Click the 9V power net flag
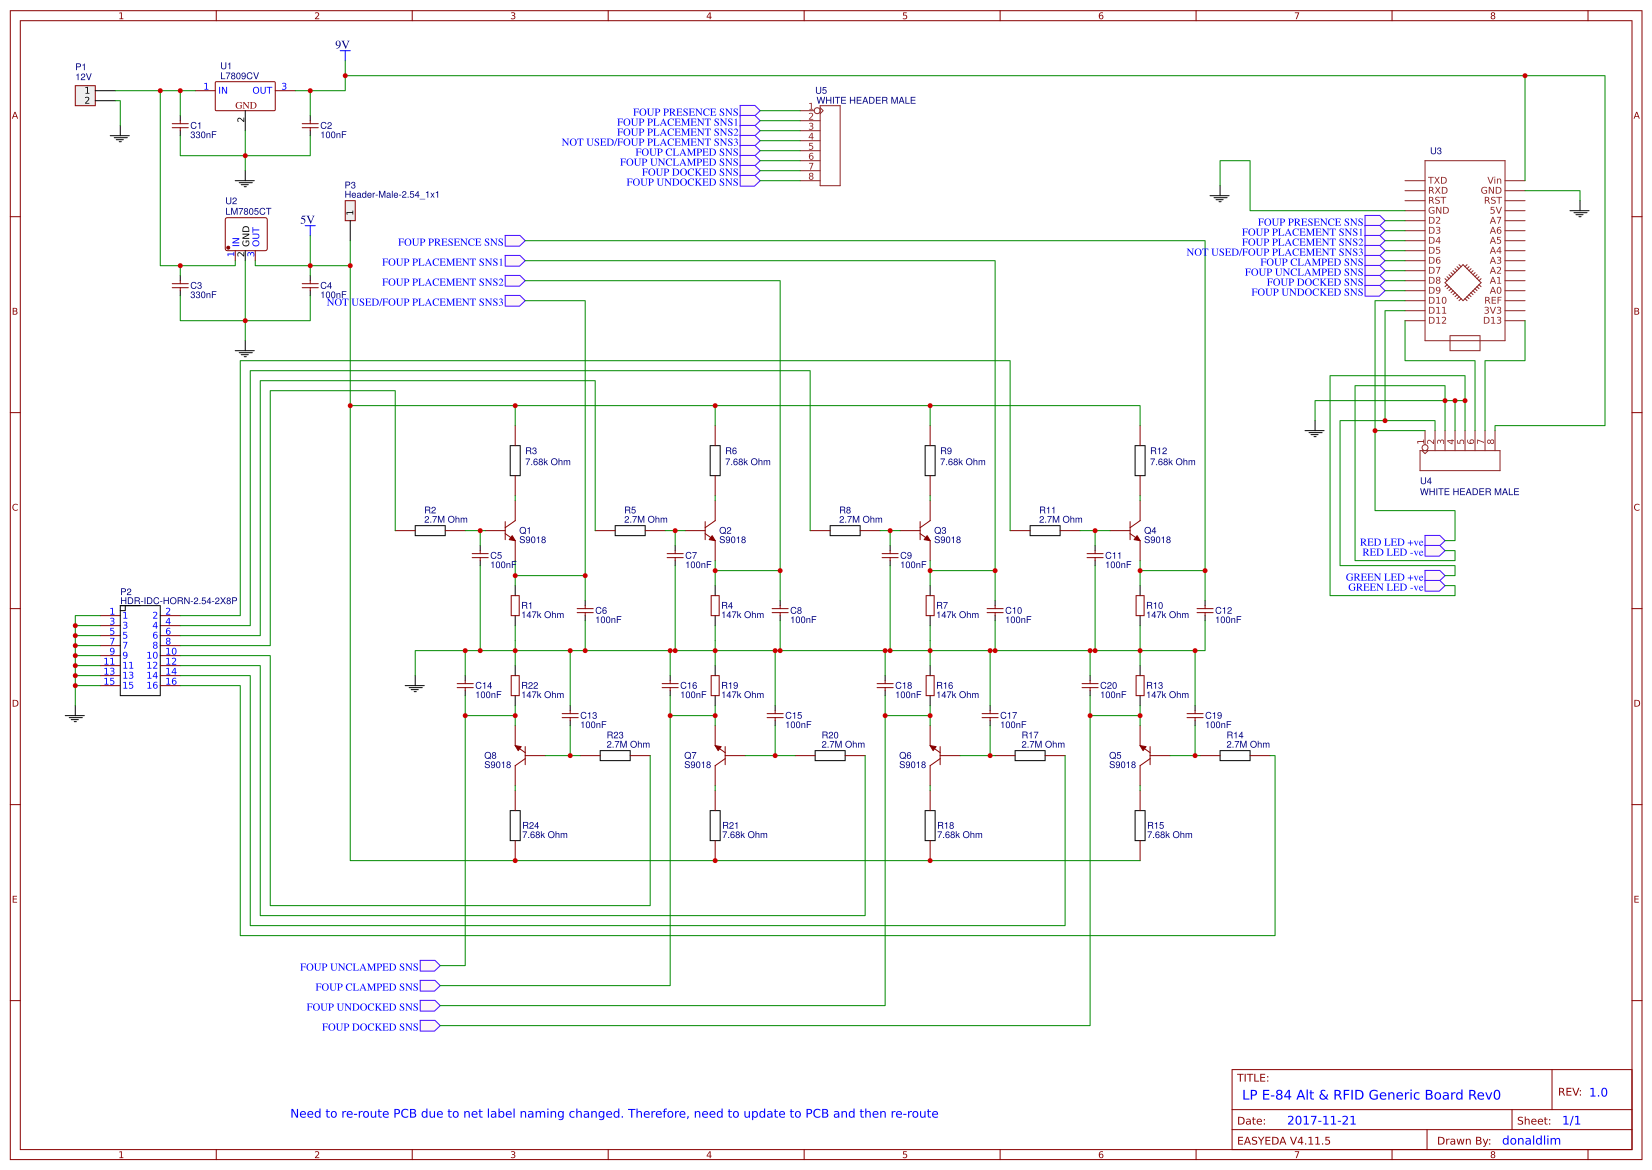1652x1170 pixels. click(346, 45)
